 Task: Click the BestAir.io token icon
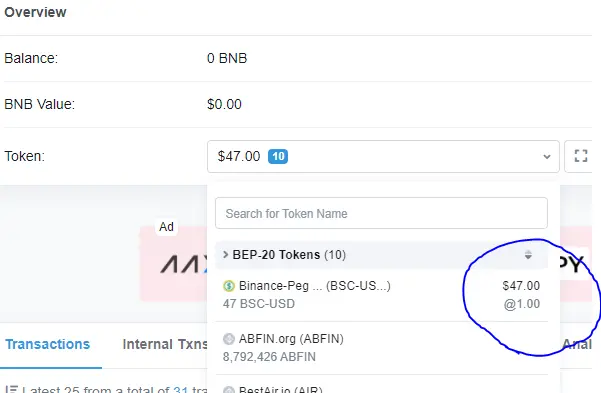(x=229, y=390)
